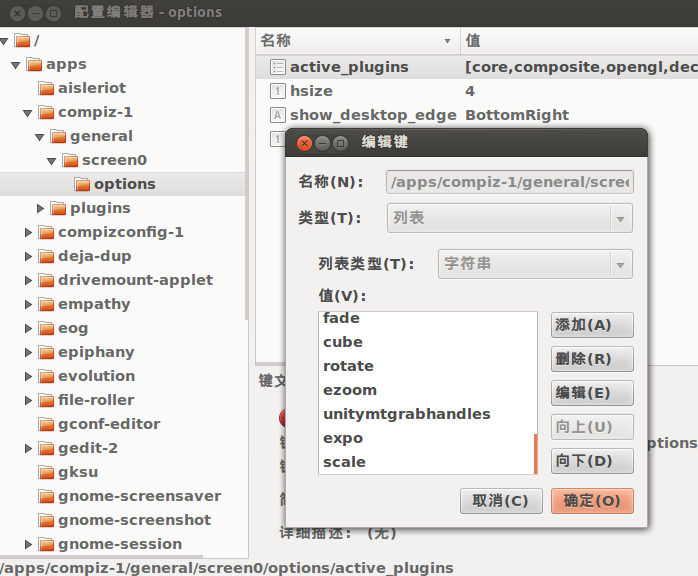Click the root / folder icon

pyautogui.click(x=22, y=41)
